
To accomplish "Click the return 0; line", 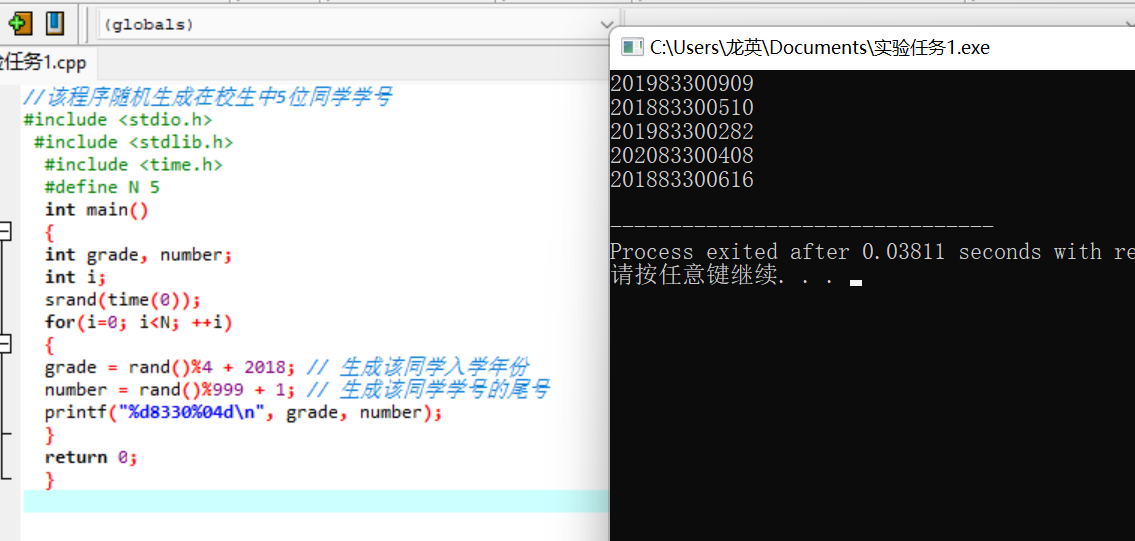I will point(90,458).
